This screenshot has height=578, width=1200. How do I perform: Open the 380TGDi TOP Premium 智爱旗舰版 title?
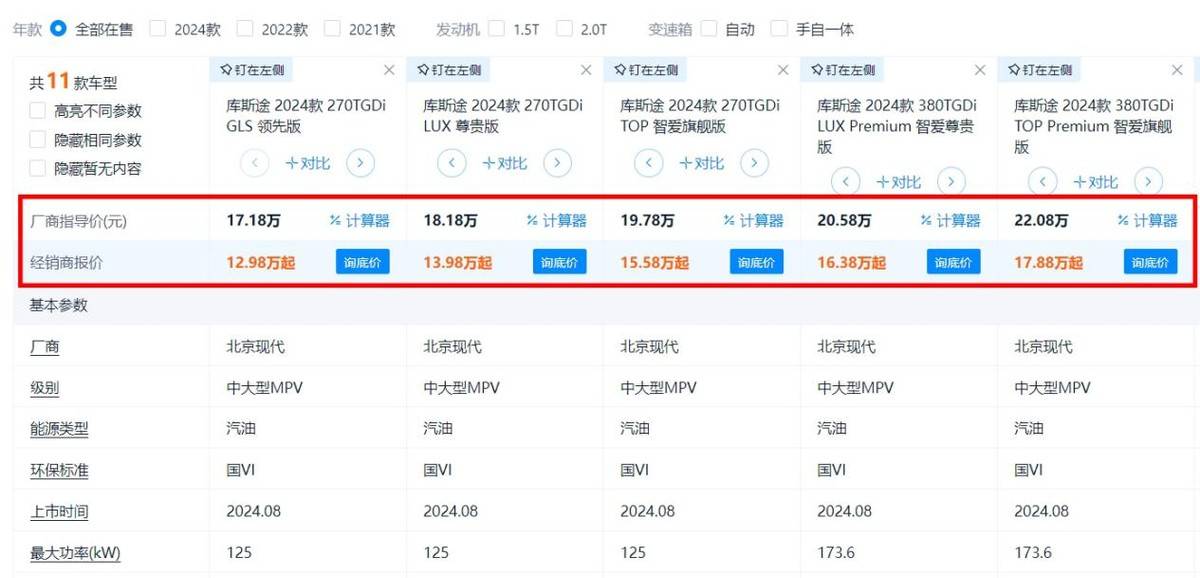(1094, 126)
